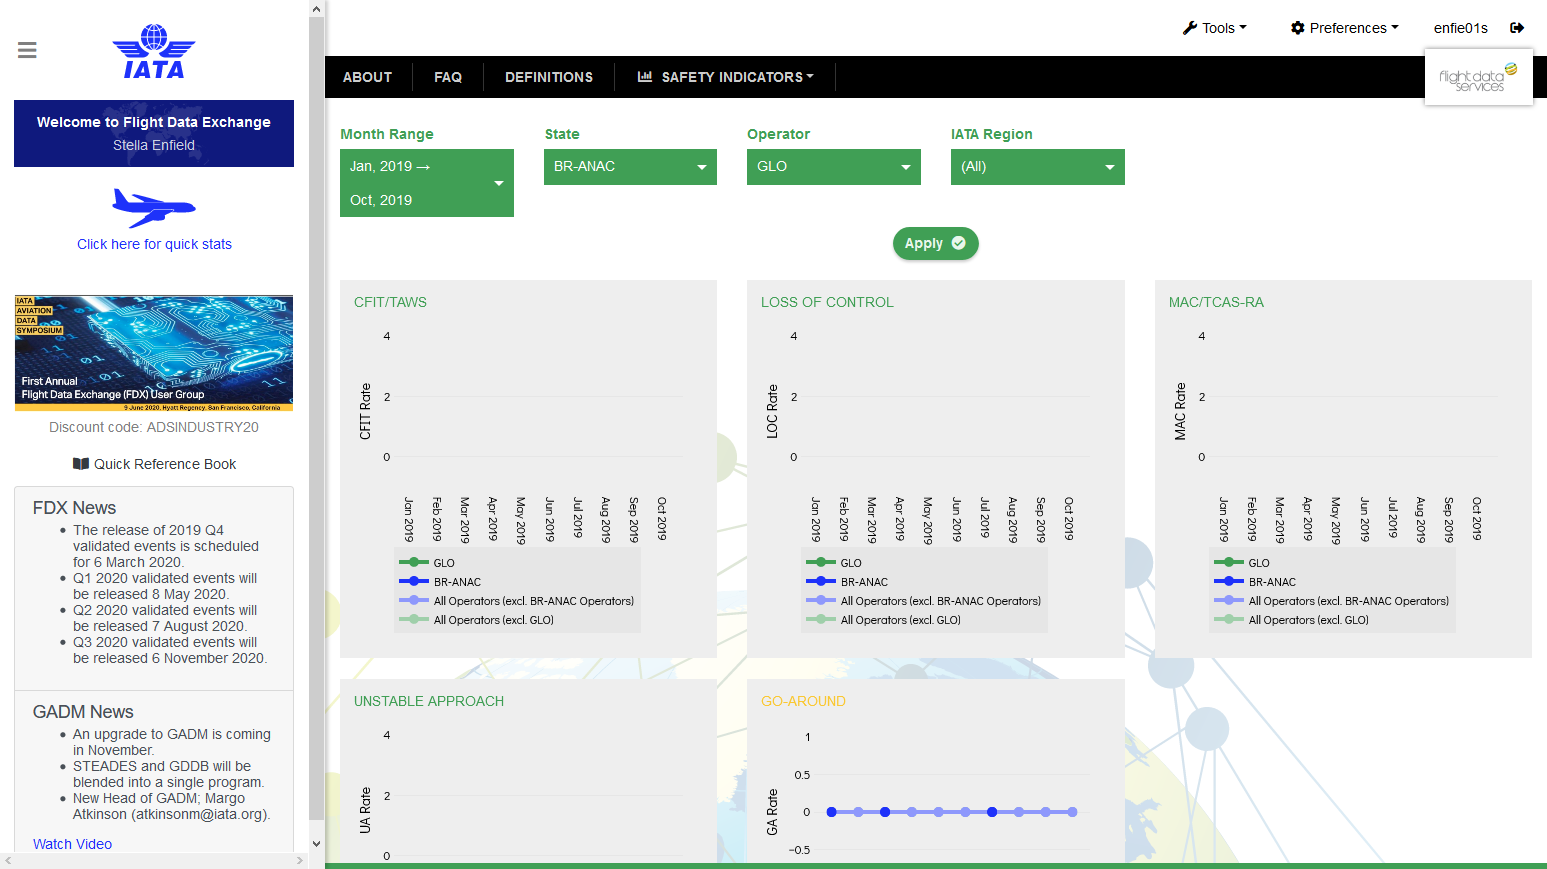Toggle GLO legend in Loss of Control chart
Image resolution: width=1547 pixels, height=869 pixels.
pos(834,563)
